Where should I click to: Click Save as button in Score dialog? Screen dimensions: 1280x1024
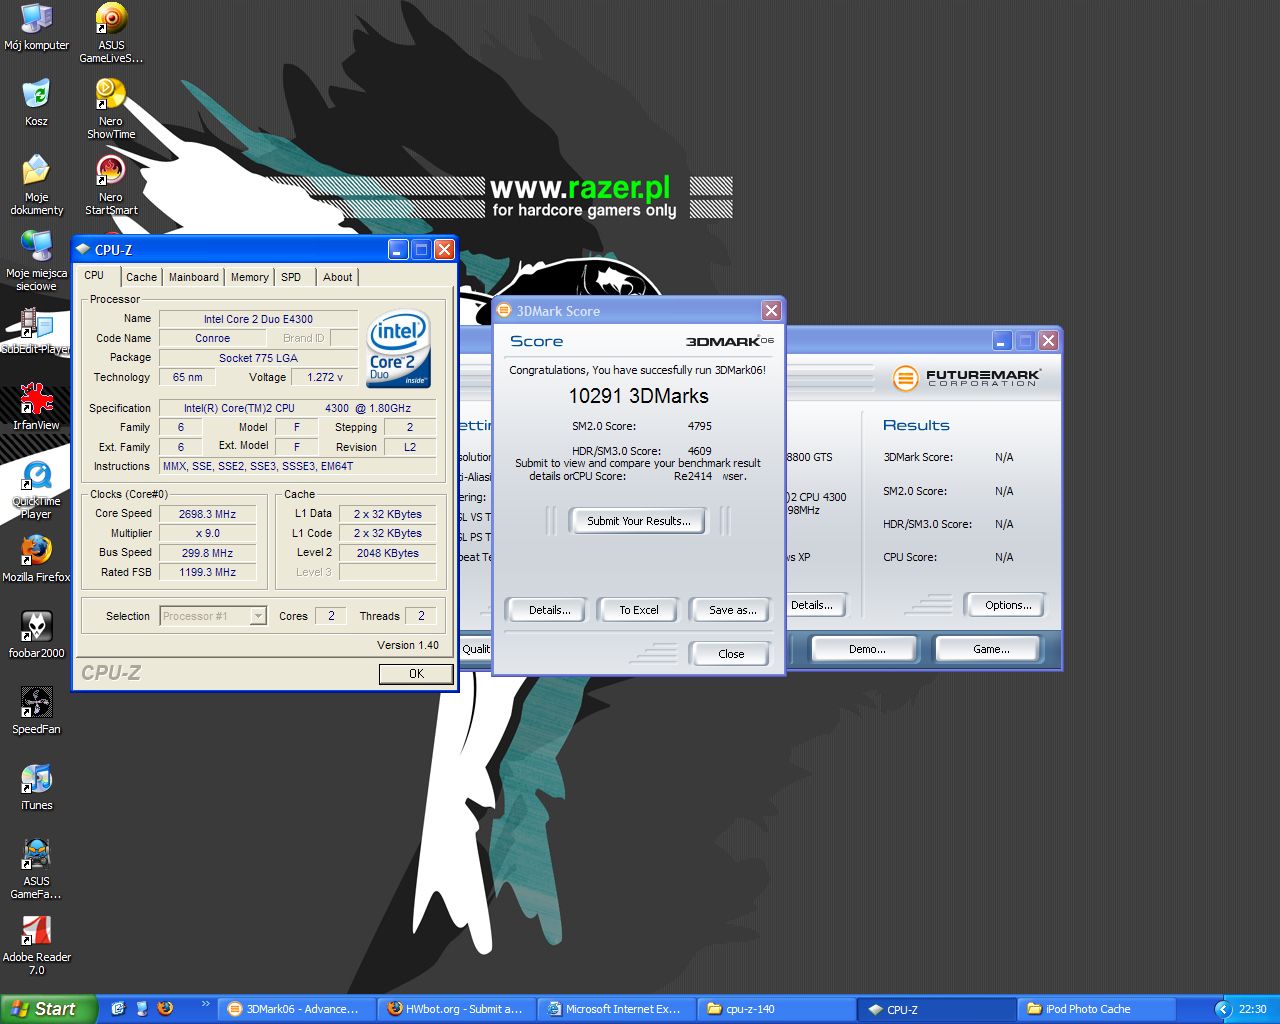tap(732, 610)
